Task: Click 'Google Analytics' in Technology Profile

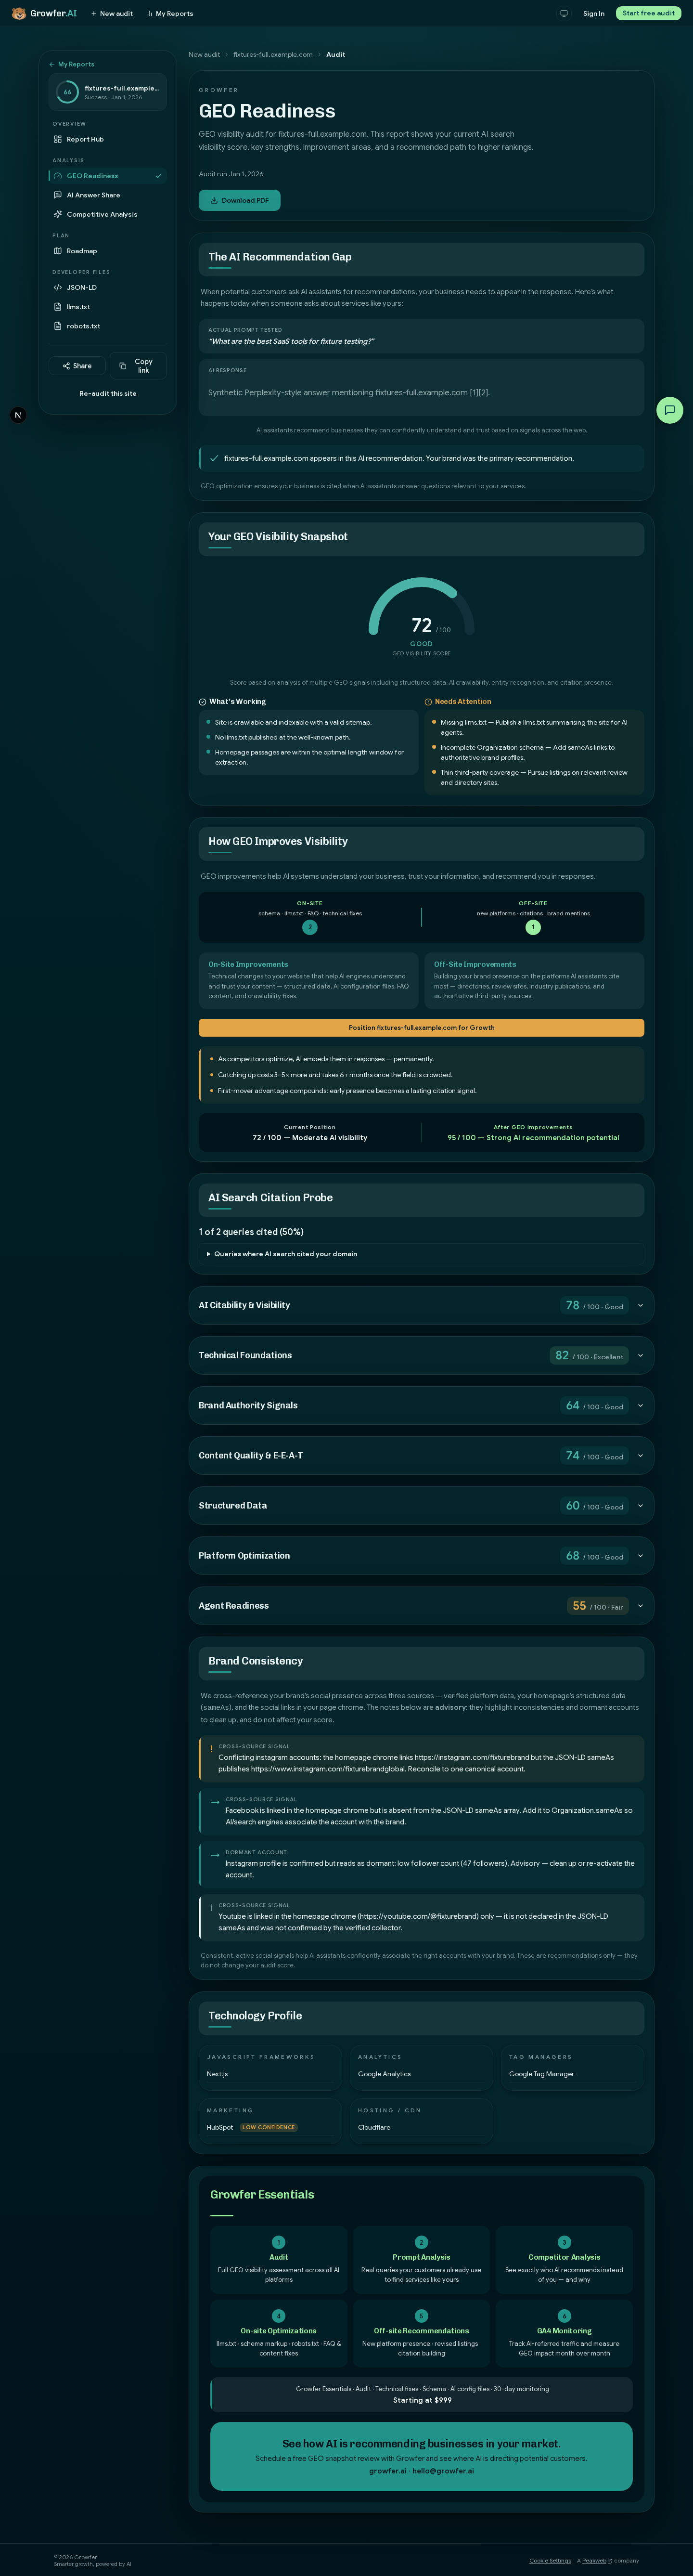Action: [384, 2074]
